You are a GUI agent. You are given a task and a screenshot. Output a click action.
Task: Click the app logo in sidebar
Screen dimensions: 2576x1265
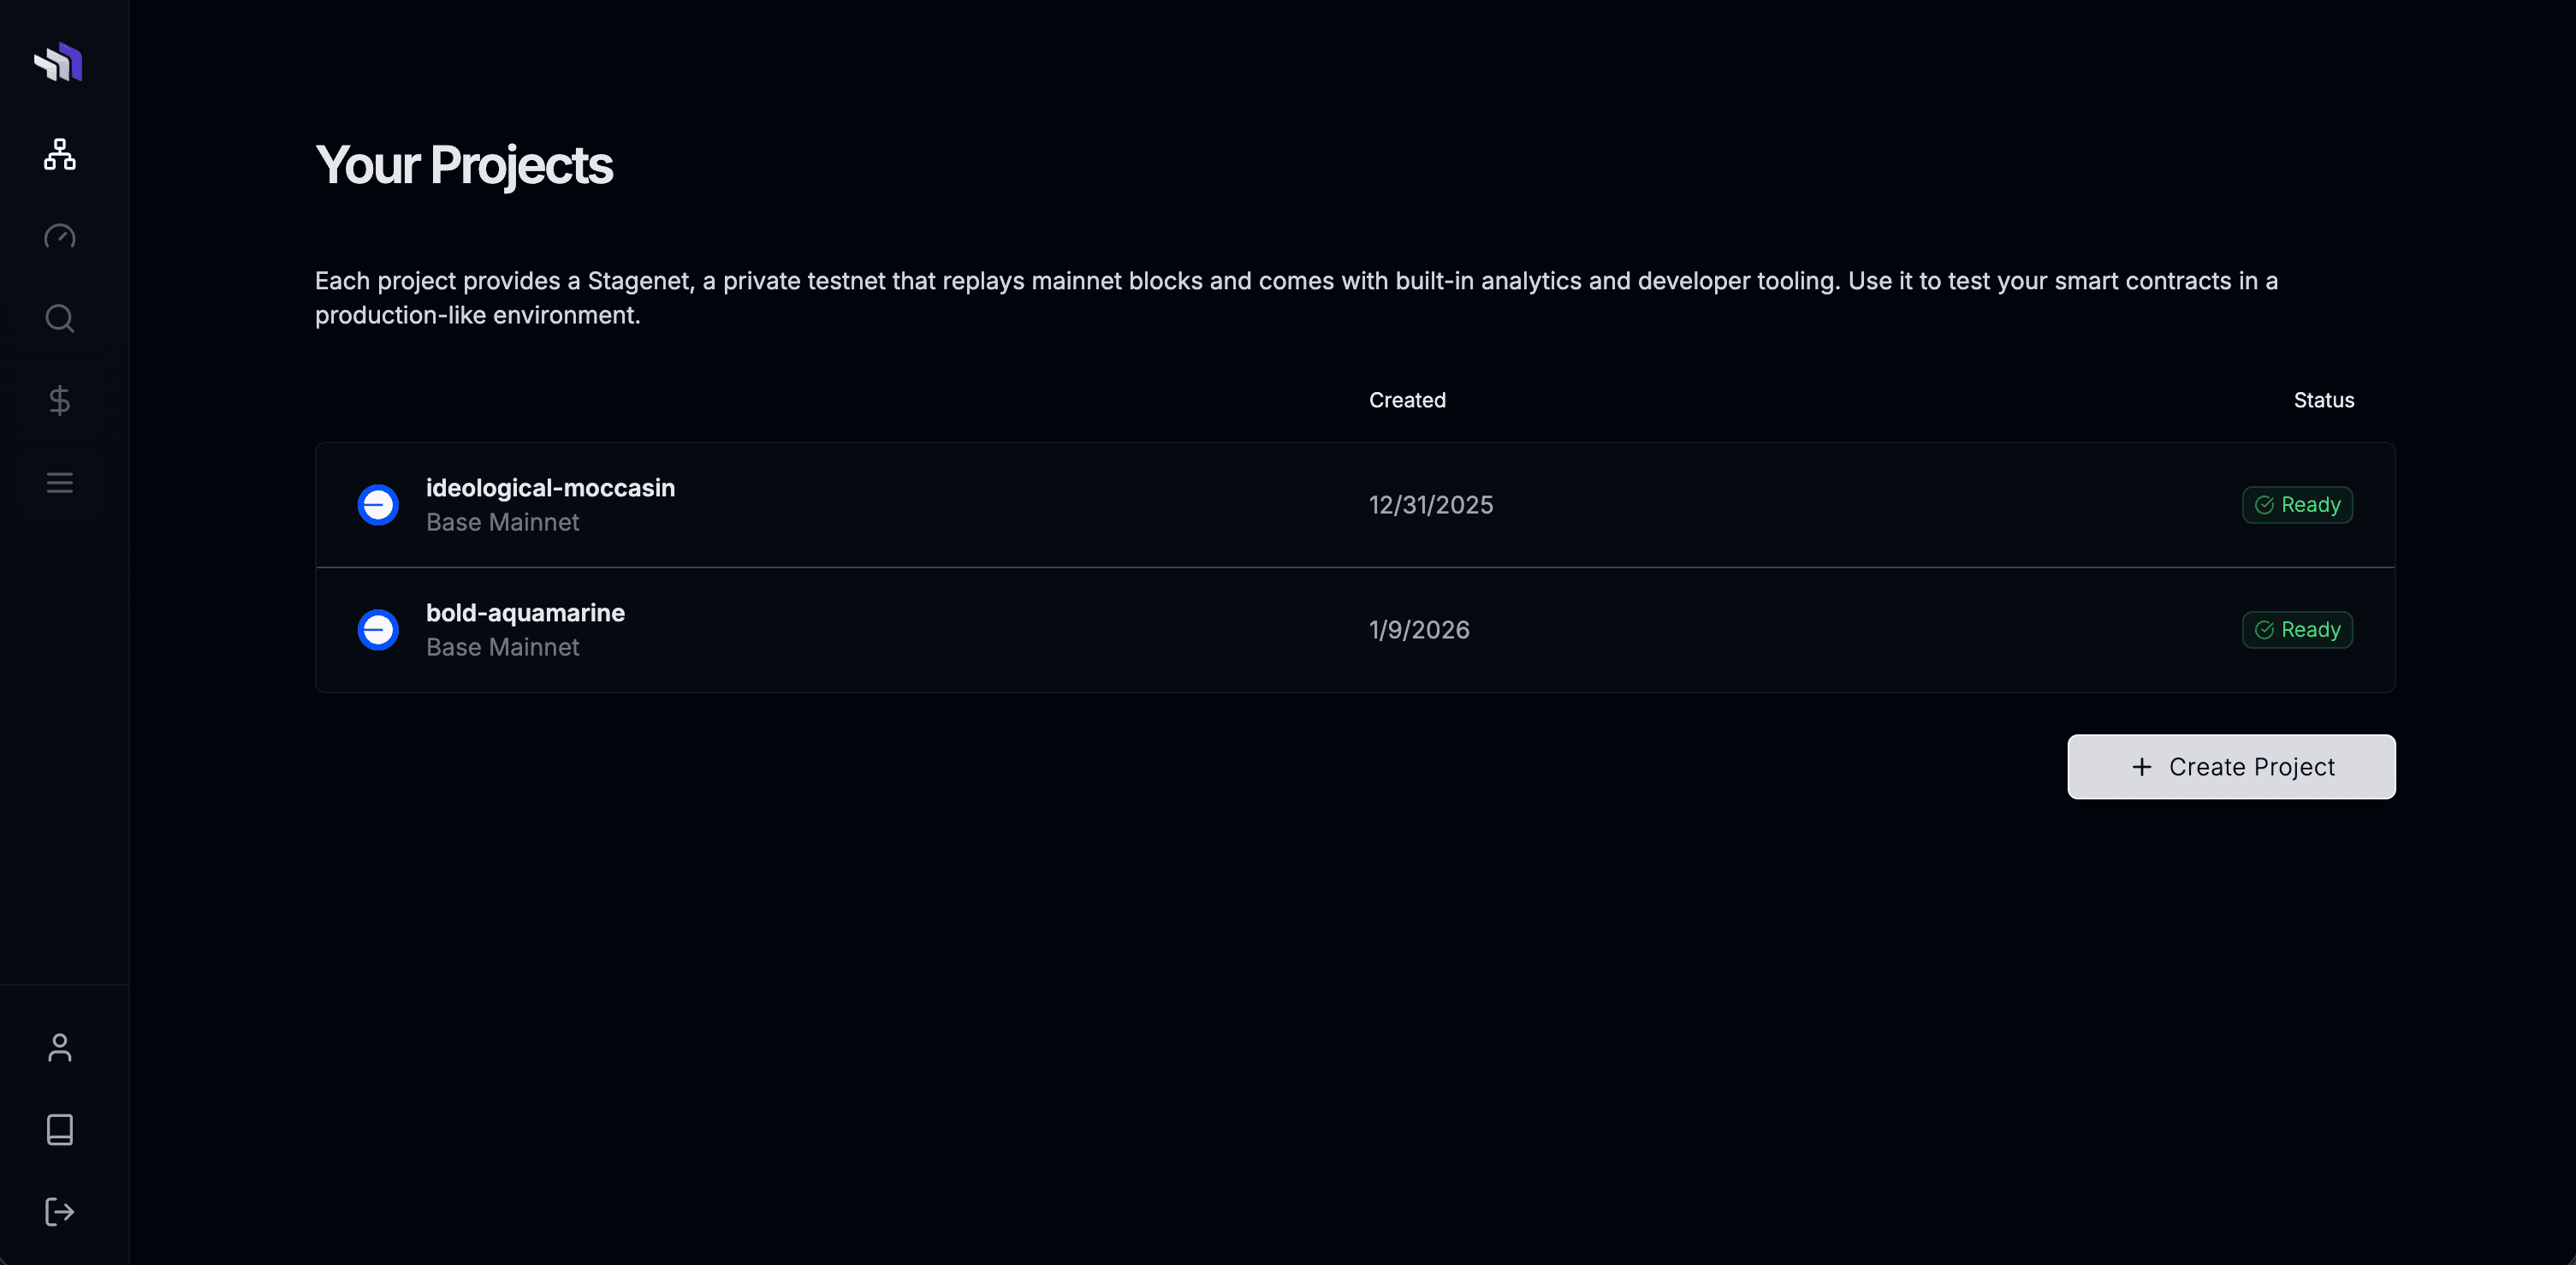pyautogui.click(x=58, y=63)
